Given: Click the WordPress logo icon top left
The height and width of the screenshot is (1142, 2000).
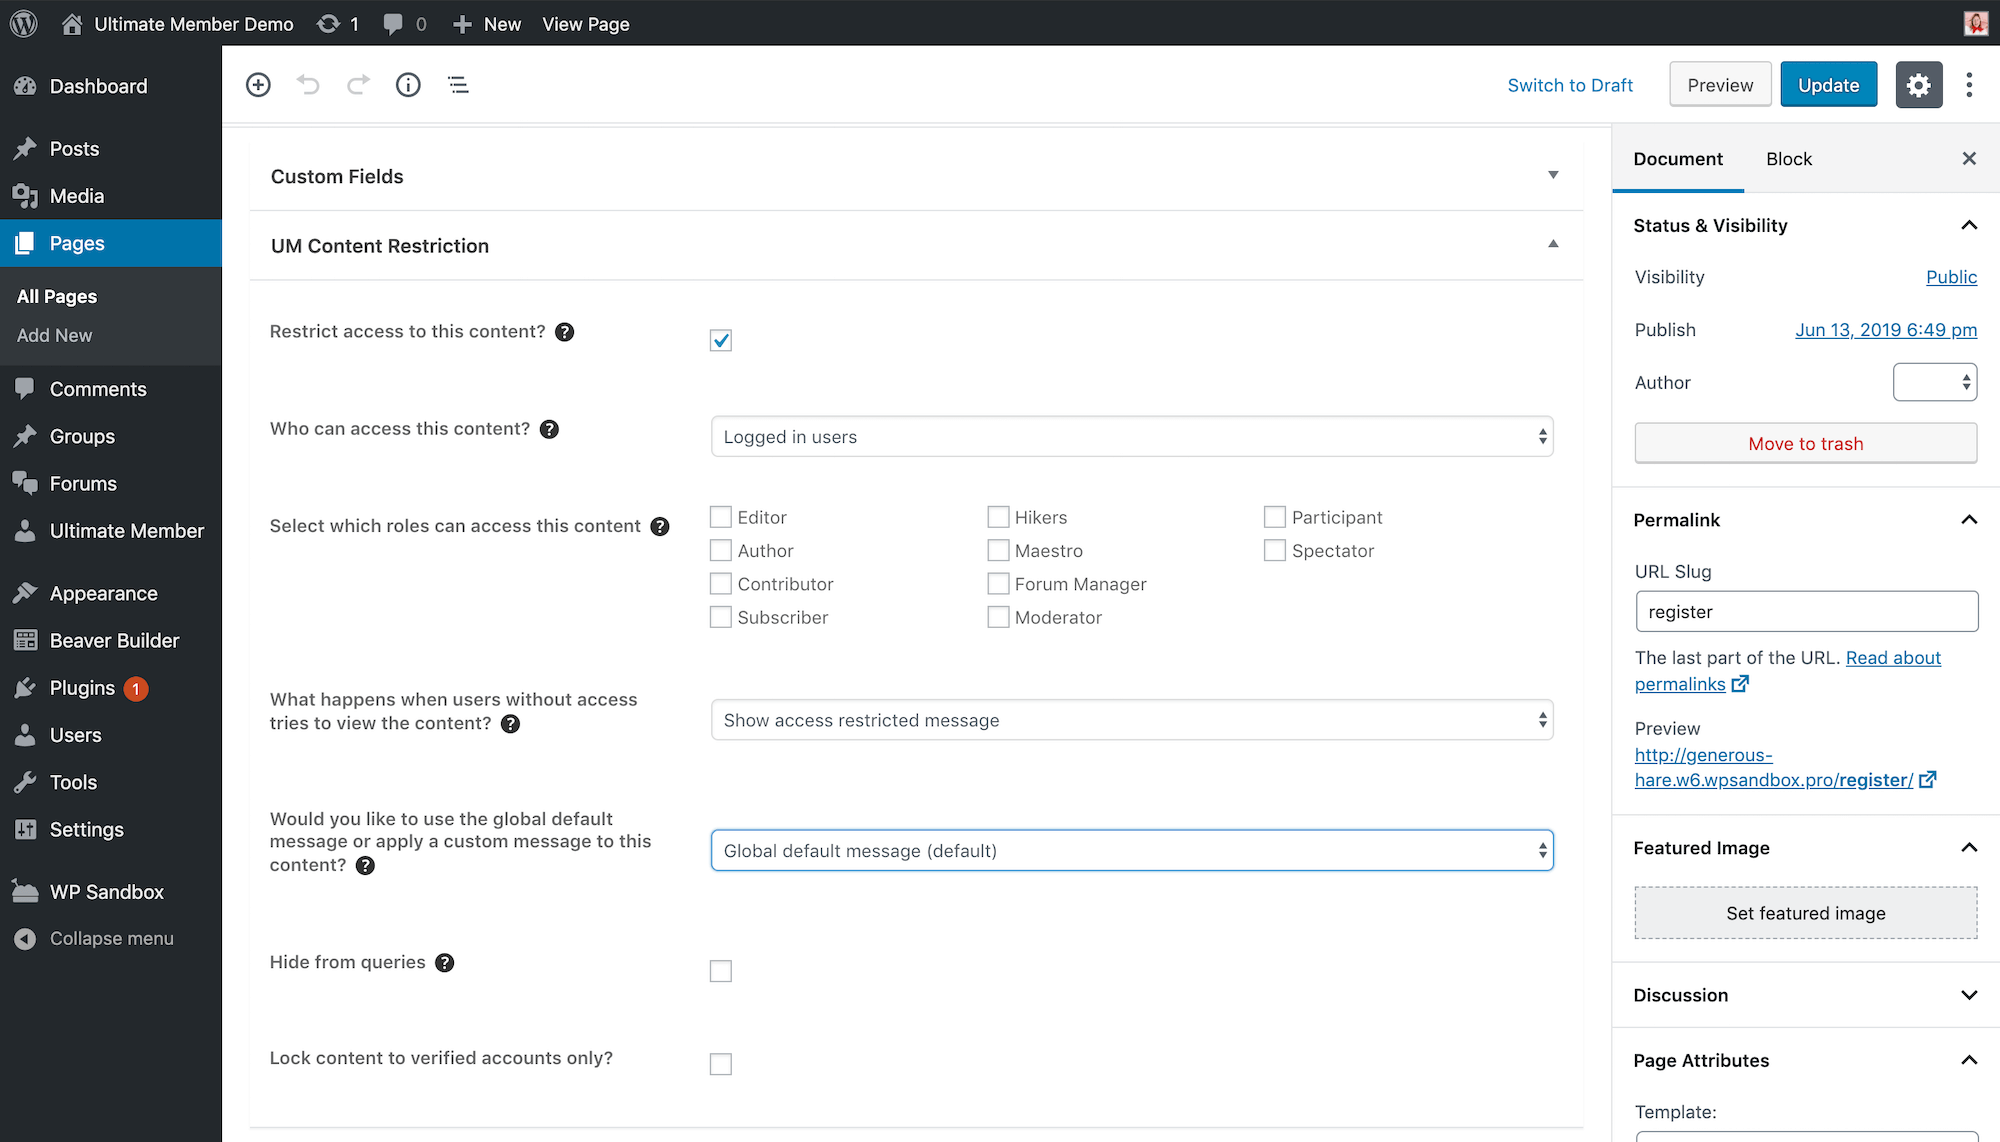Looking at the screenshot, I should point(25,23).
